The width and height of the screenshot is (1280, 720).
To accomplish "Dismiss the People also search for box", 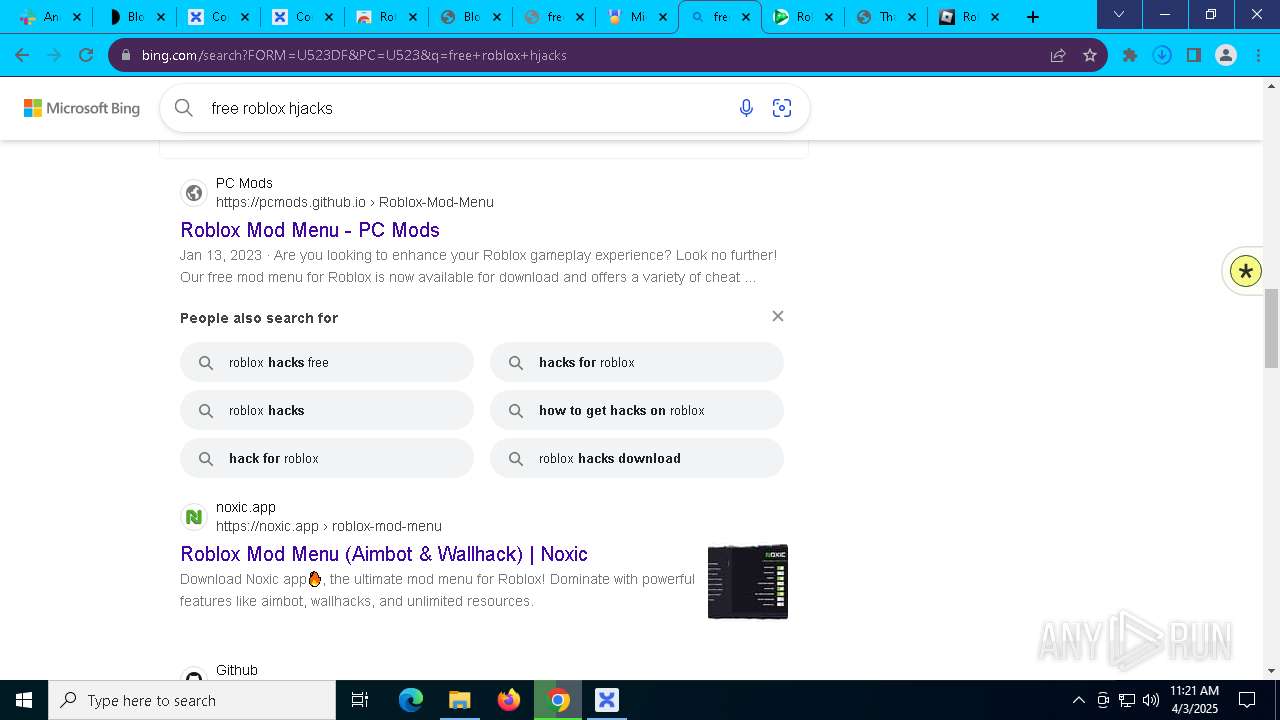I will pyautogui.click(x=778, y=316).
